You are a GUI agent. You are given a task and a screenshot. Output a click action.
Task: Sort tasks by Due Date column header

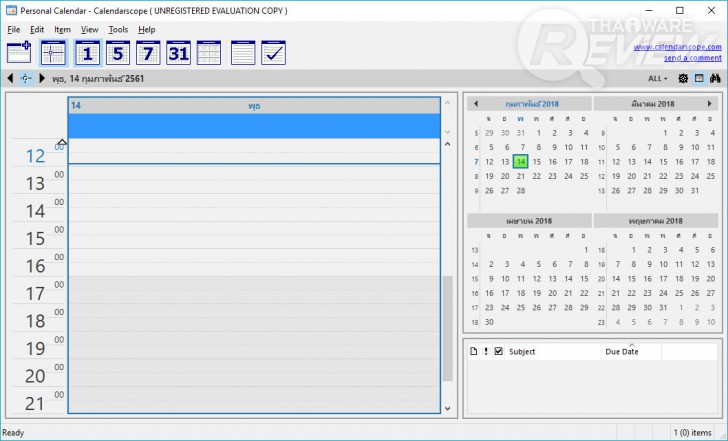631,351
